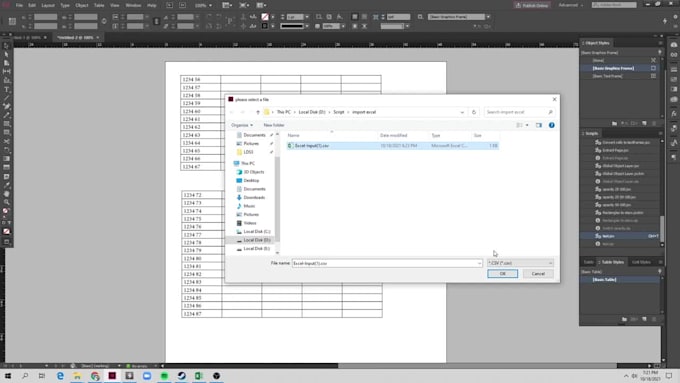Open Chrome from the taskbar
This screenshot has width=680, height=383.
pyautogui.click(x=95, y=376)
